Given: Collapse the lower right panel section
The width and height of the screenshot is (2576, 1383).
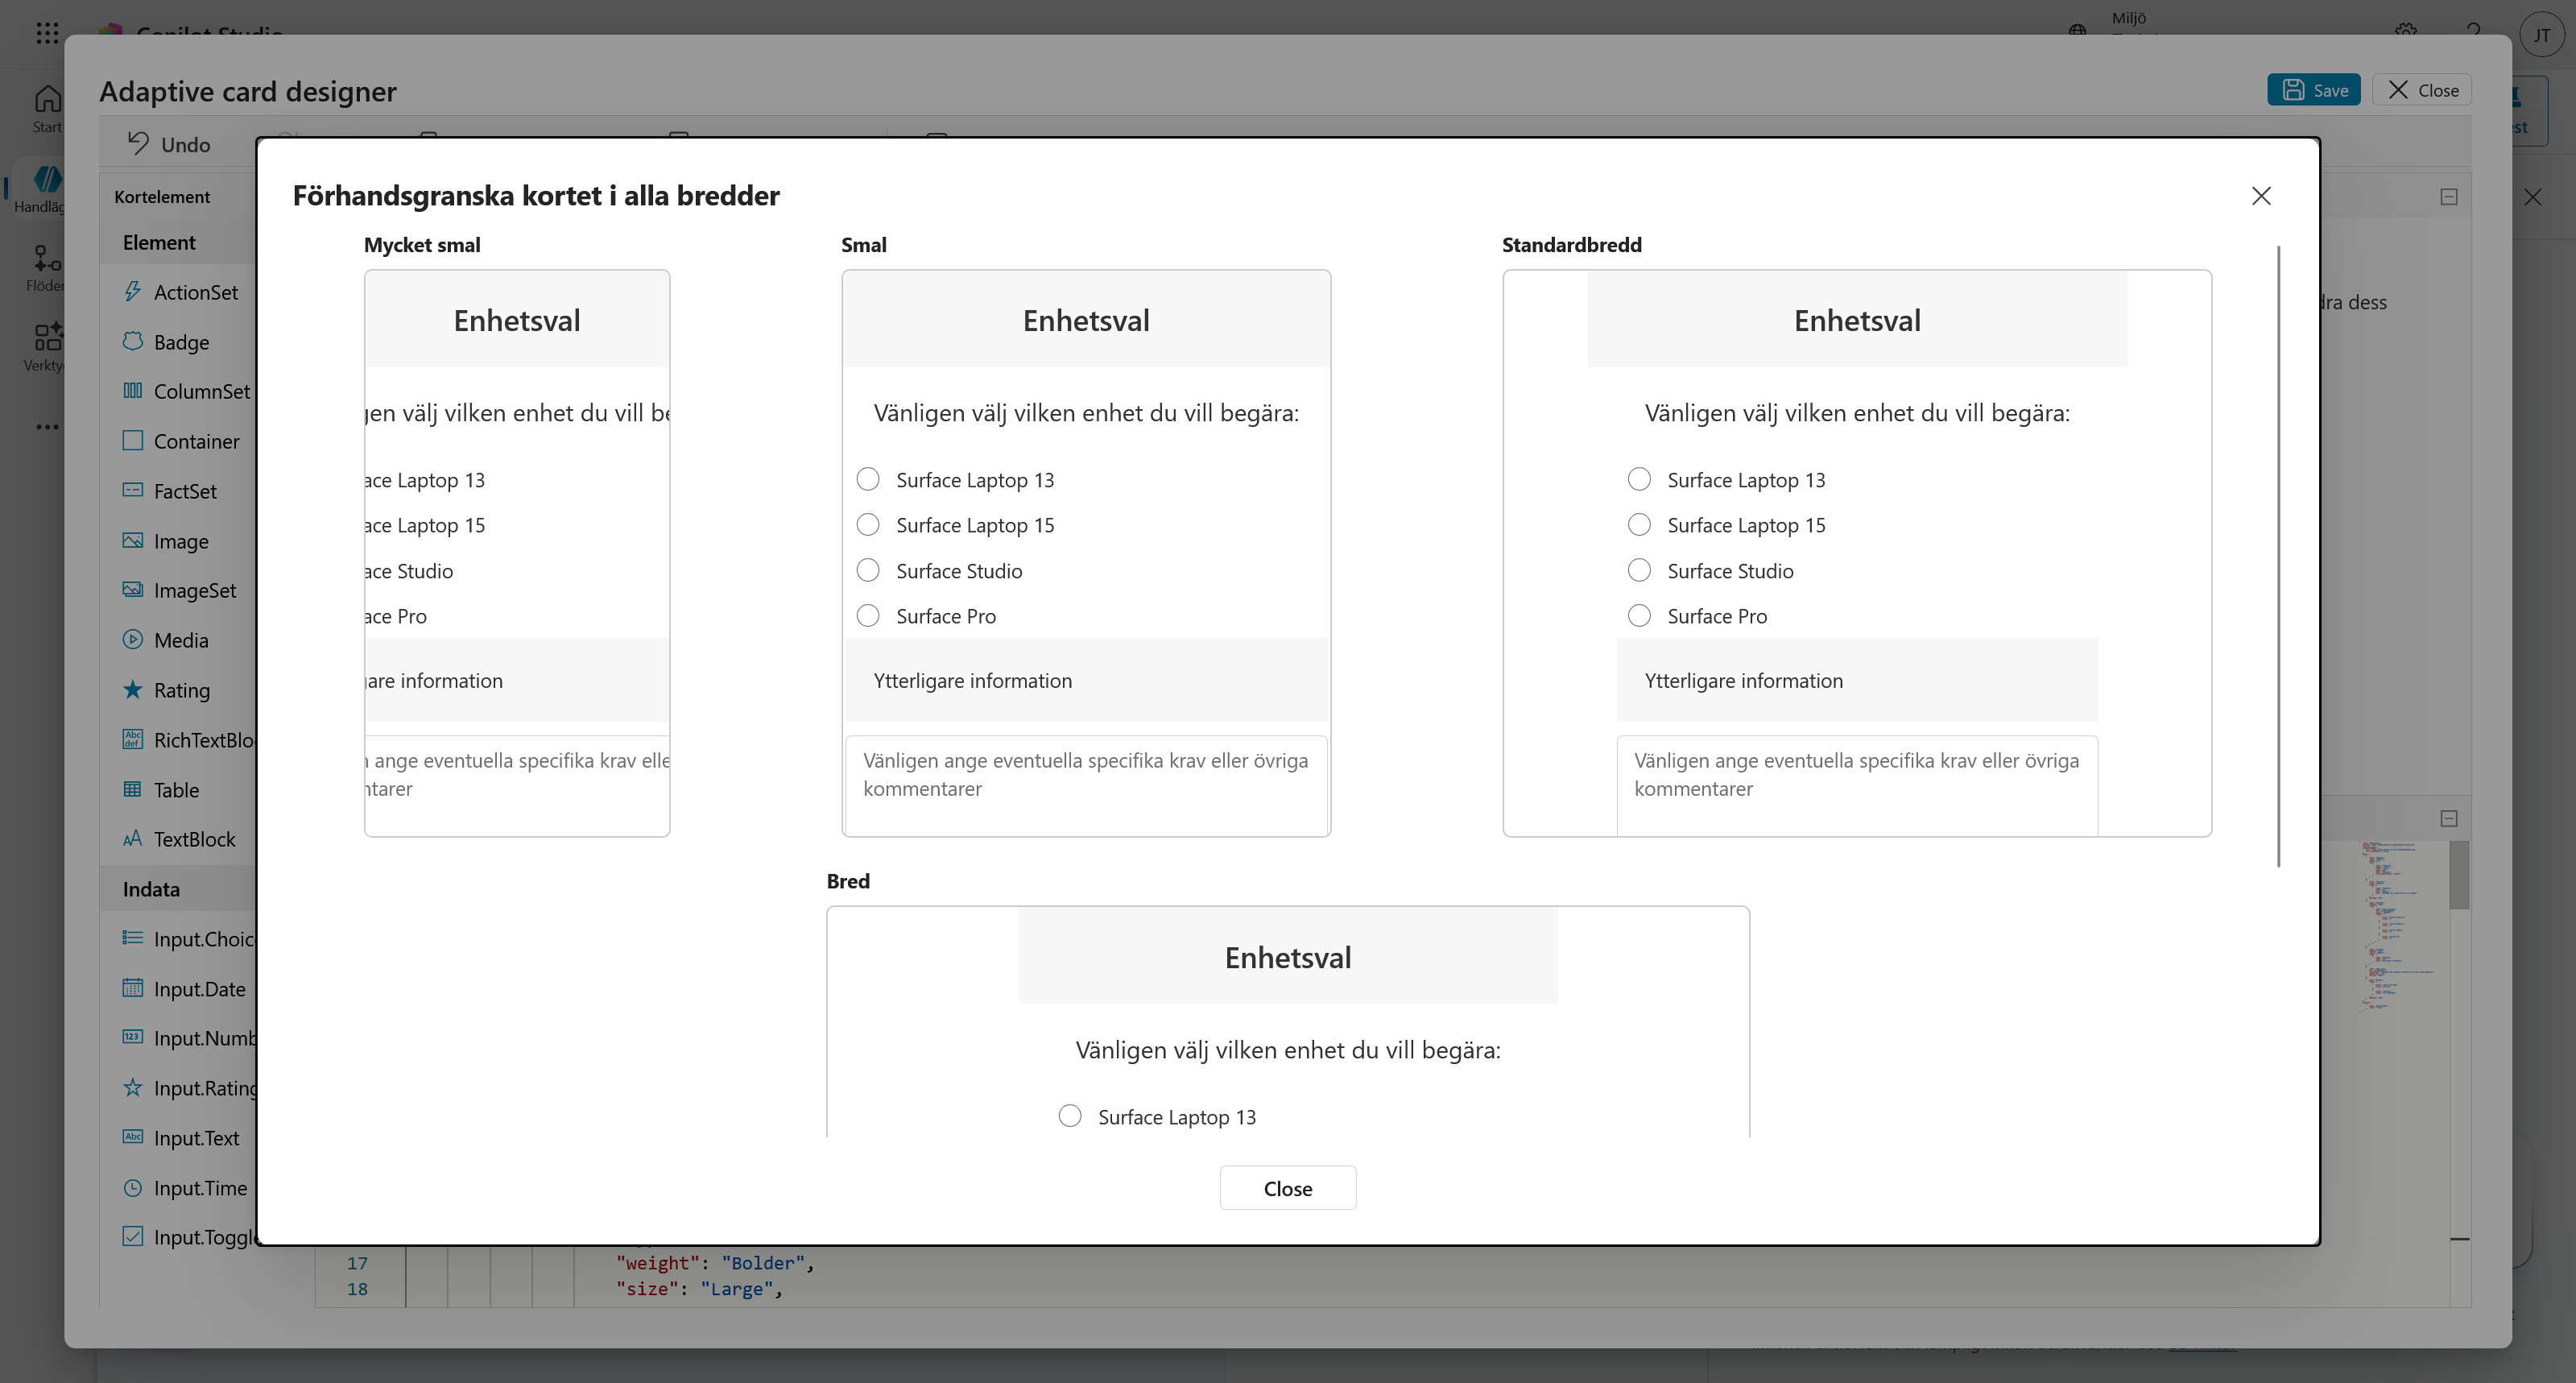Looking at the screenshot, I should pyautogui.click(x=2449, y=819).
